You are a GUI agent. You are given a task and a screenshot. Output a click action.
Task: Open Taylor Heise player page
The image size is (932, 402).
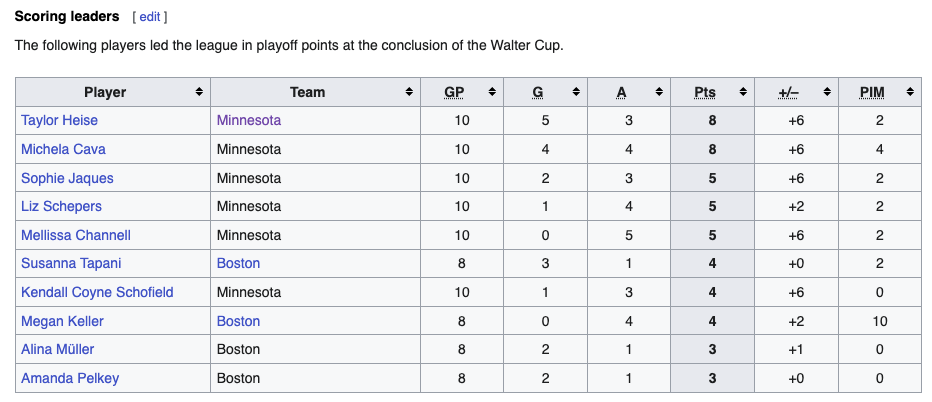59,120
